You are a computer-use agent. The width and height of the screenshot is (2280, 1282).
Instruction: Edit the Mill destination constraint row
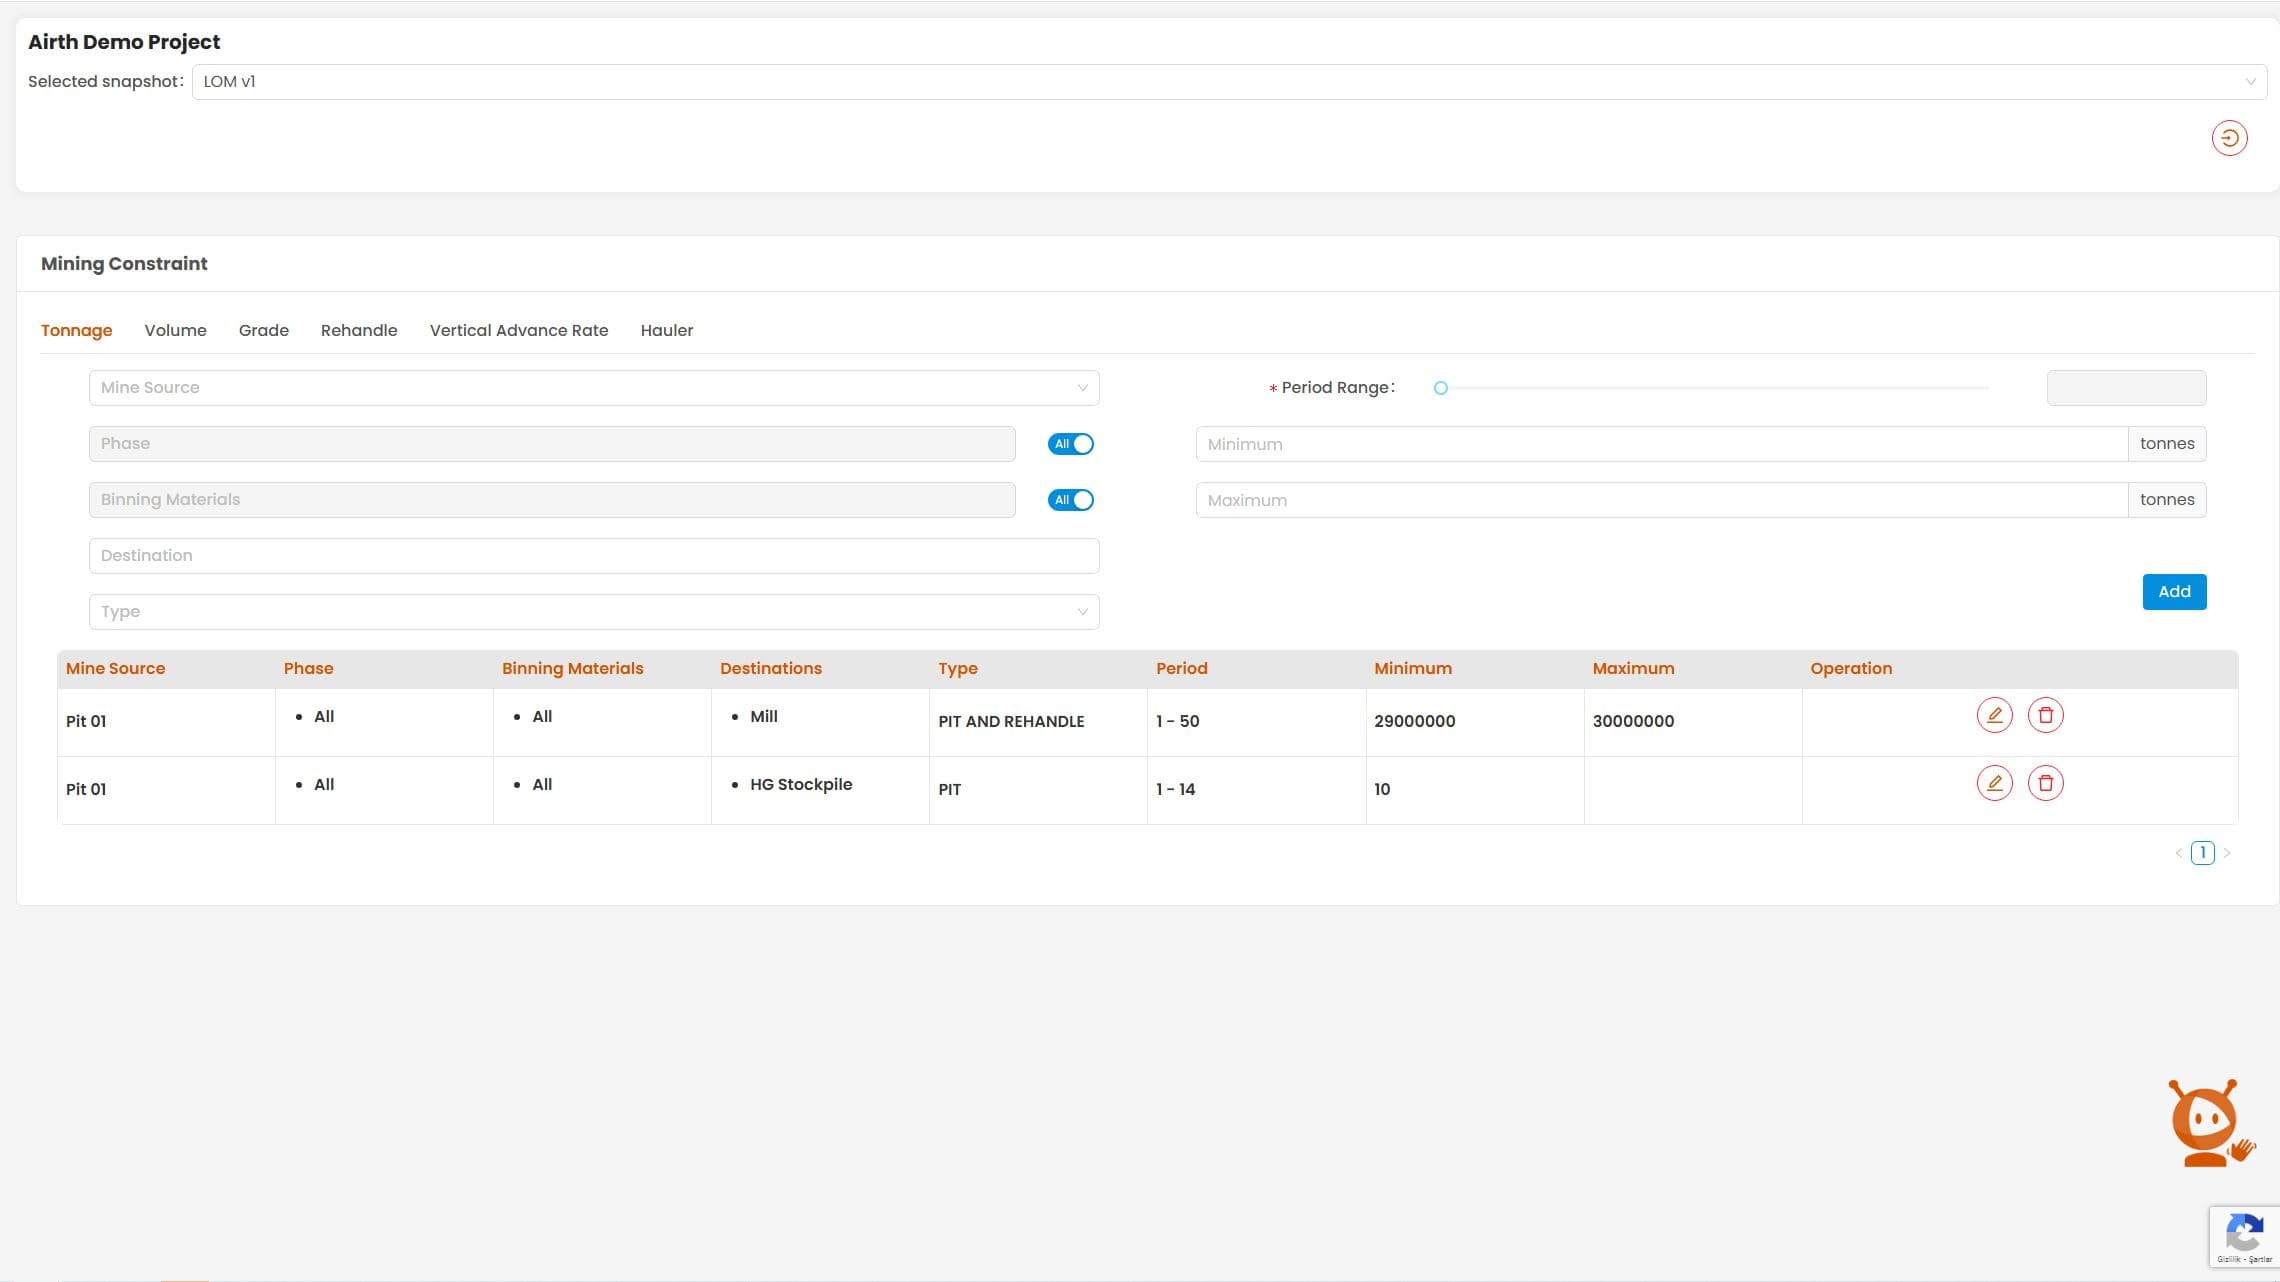(x=1994, y=715)
